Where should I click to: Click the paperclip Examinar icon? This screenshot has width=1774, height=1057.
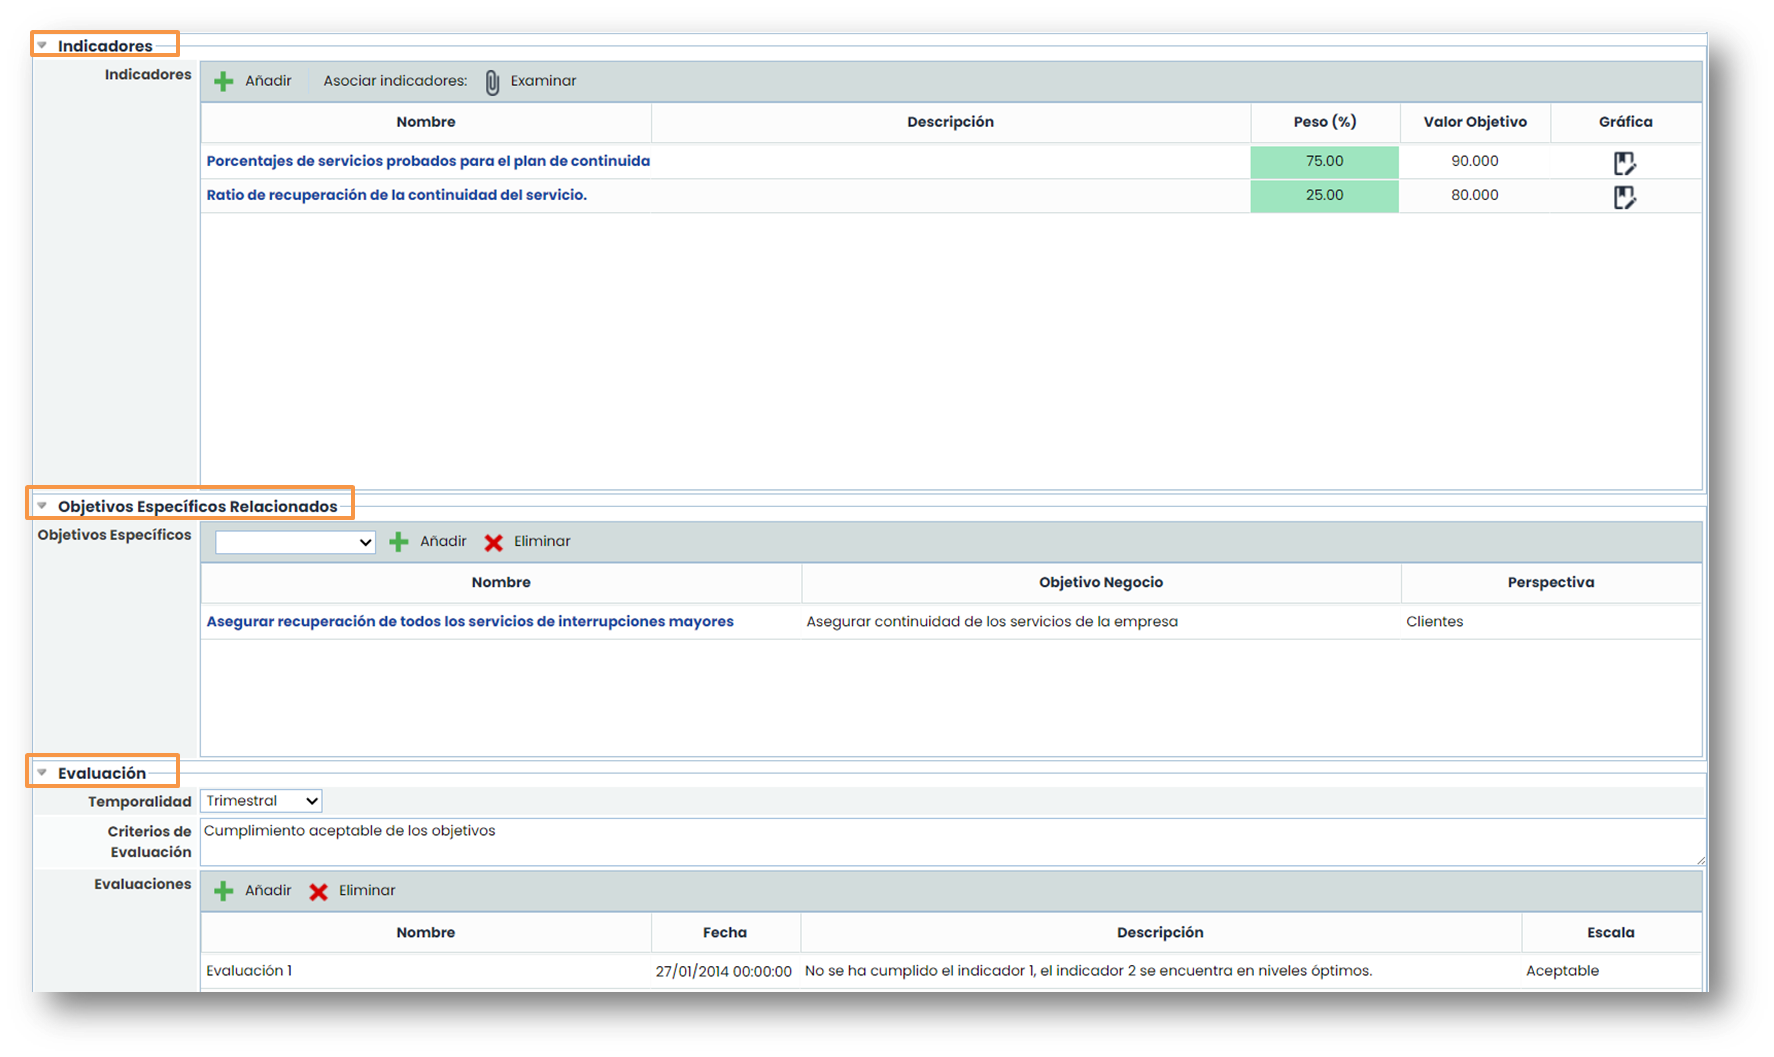point(492,82)
